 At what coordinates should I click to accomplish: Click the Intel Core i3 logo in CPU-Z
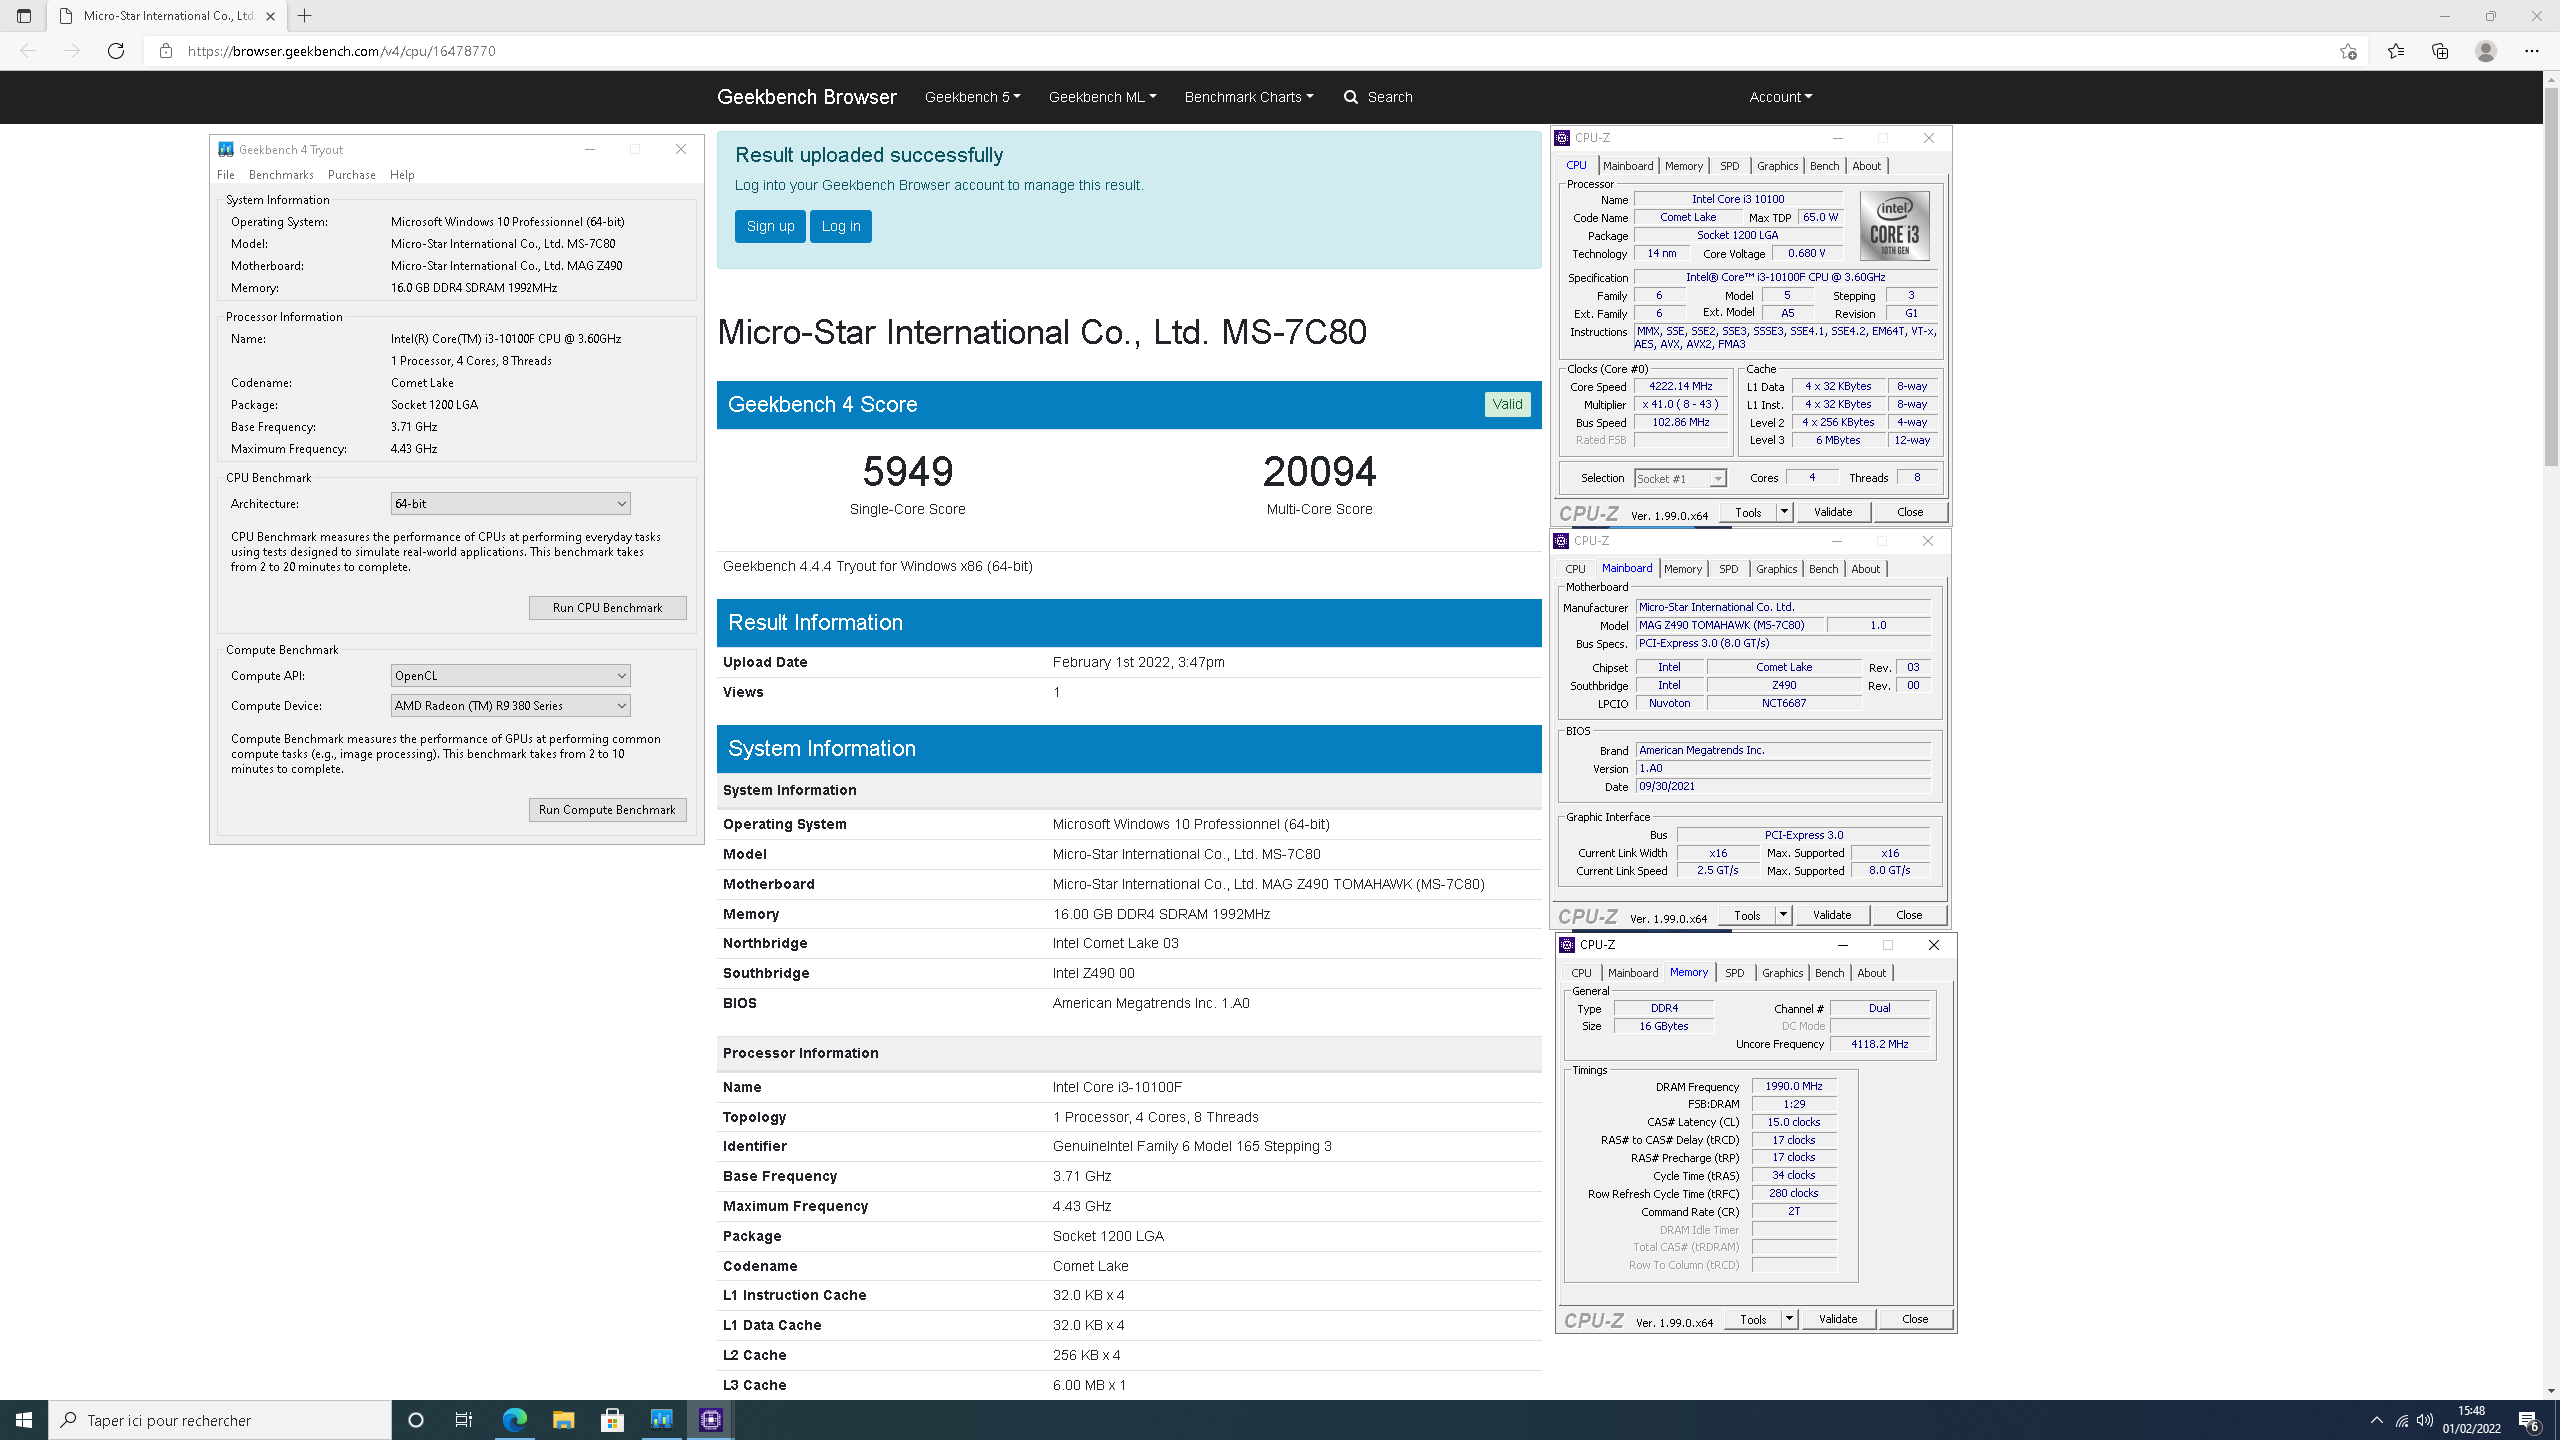point(1895,226)
